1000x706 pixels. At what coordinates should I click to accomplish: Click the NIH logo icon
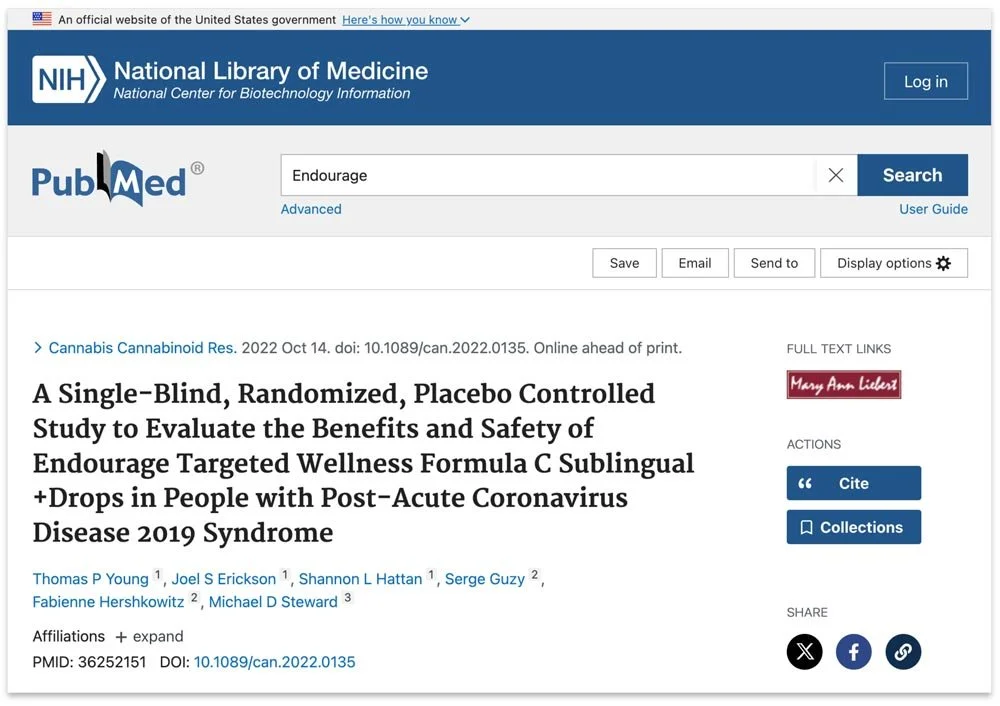pyautogui.click(x=69, y=79)
